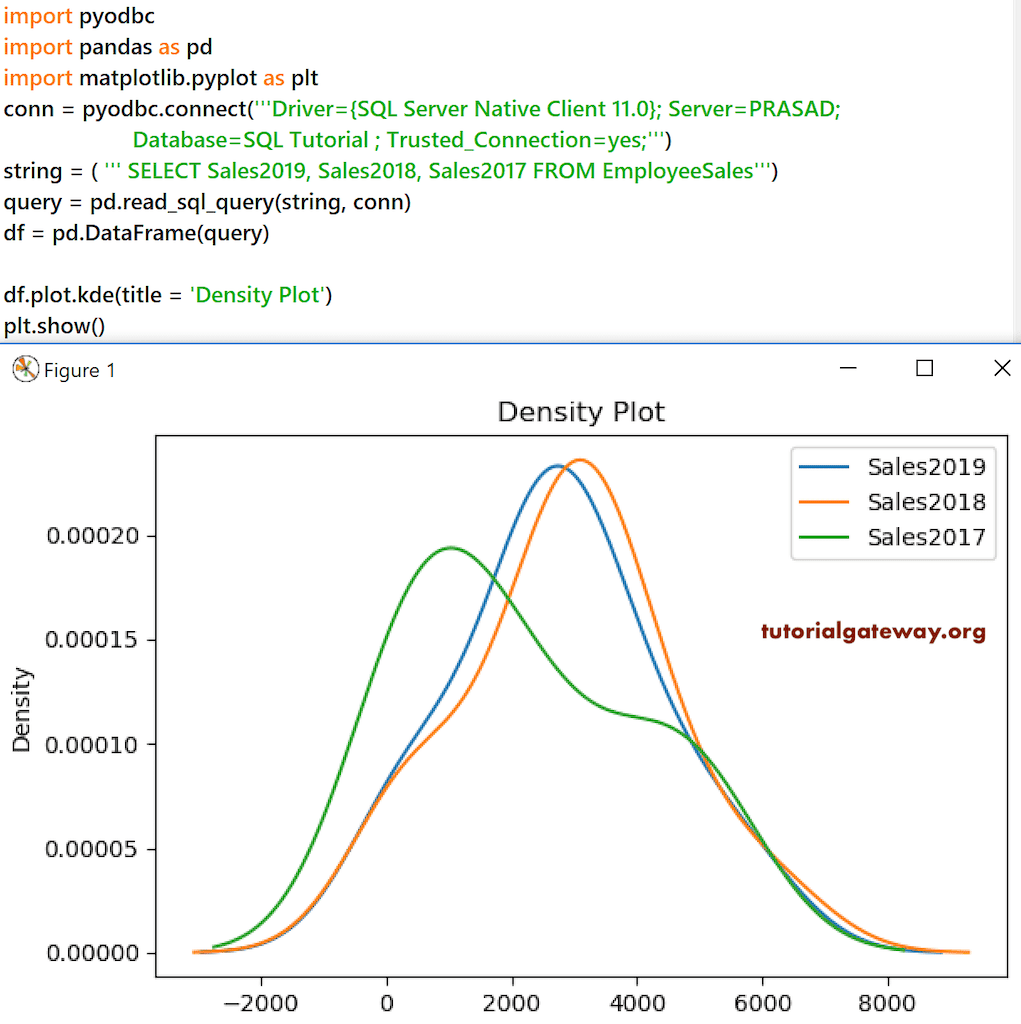Click the minimize control on Figure 1 window

pyautogui.click(x=848, y=368)
